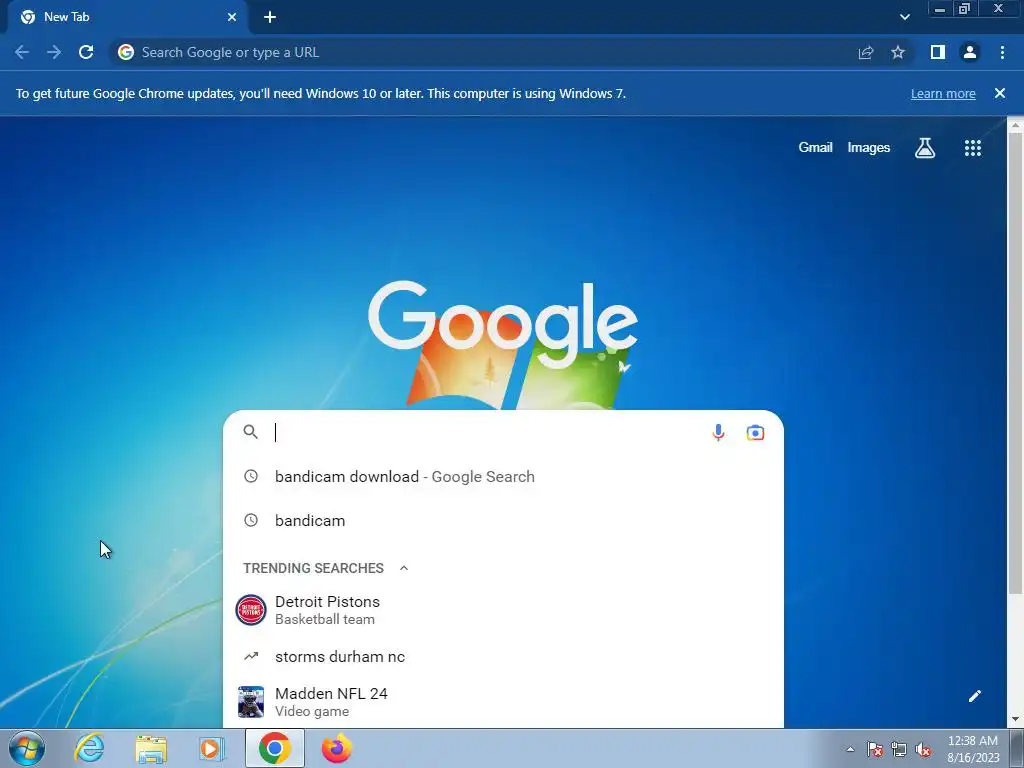Click the Madden NFL 24 cover thumbnail

click(251, 702)
